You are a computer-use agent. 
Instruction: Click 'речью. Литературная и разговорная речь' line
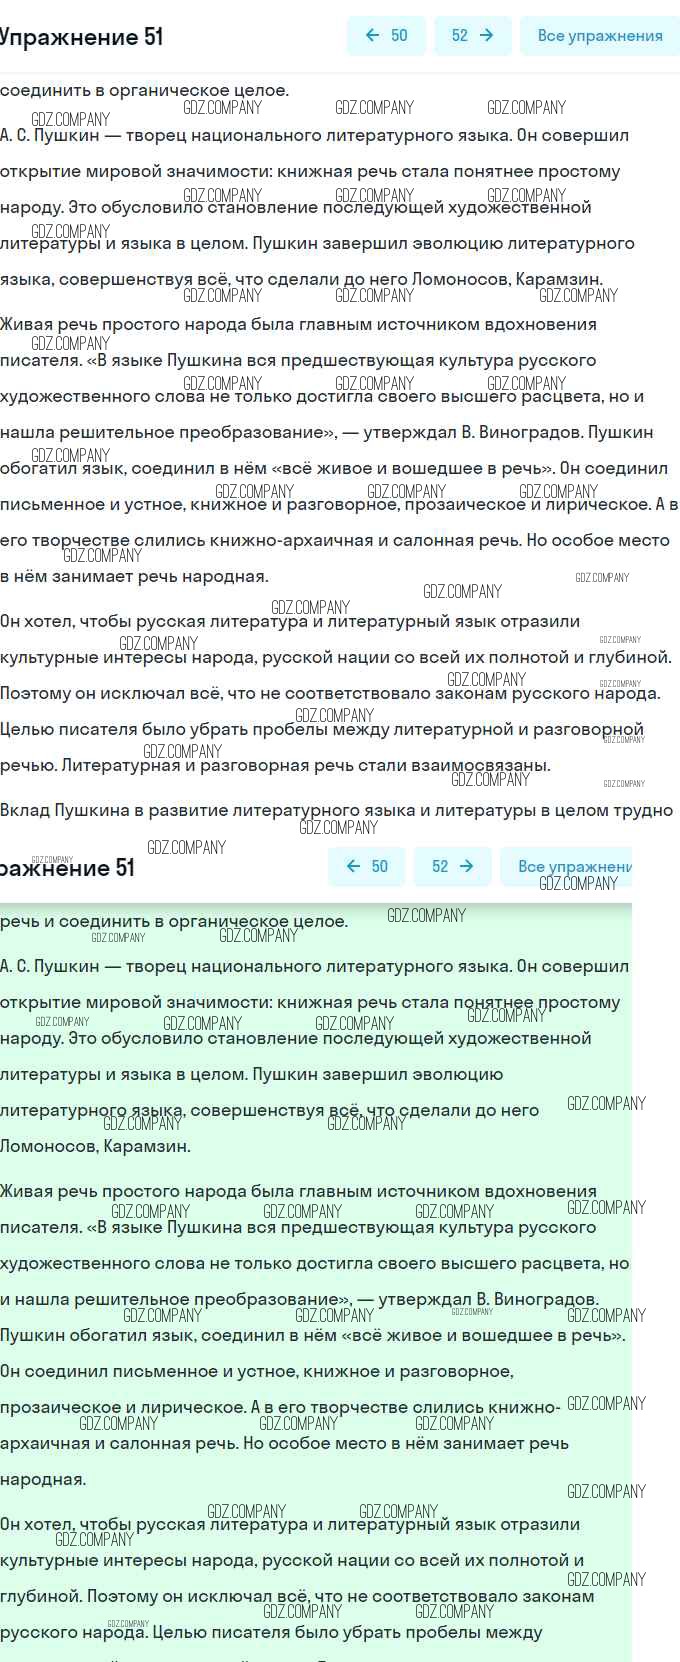tap(275, 765)
